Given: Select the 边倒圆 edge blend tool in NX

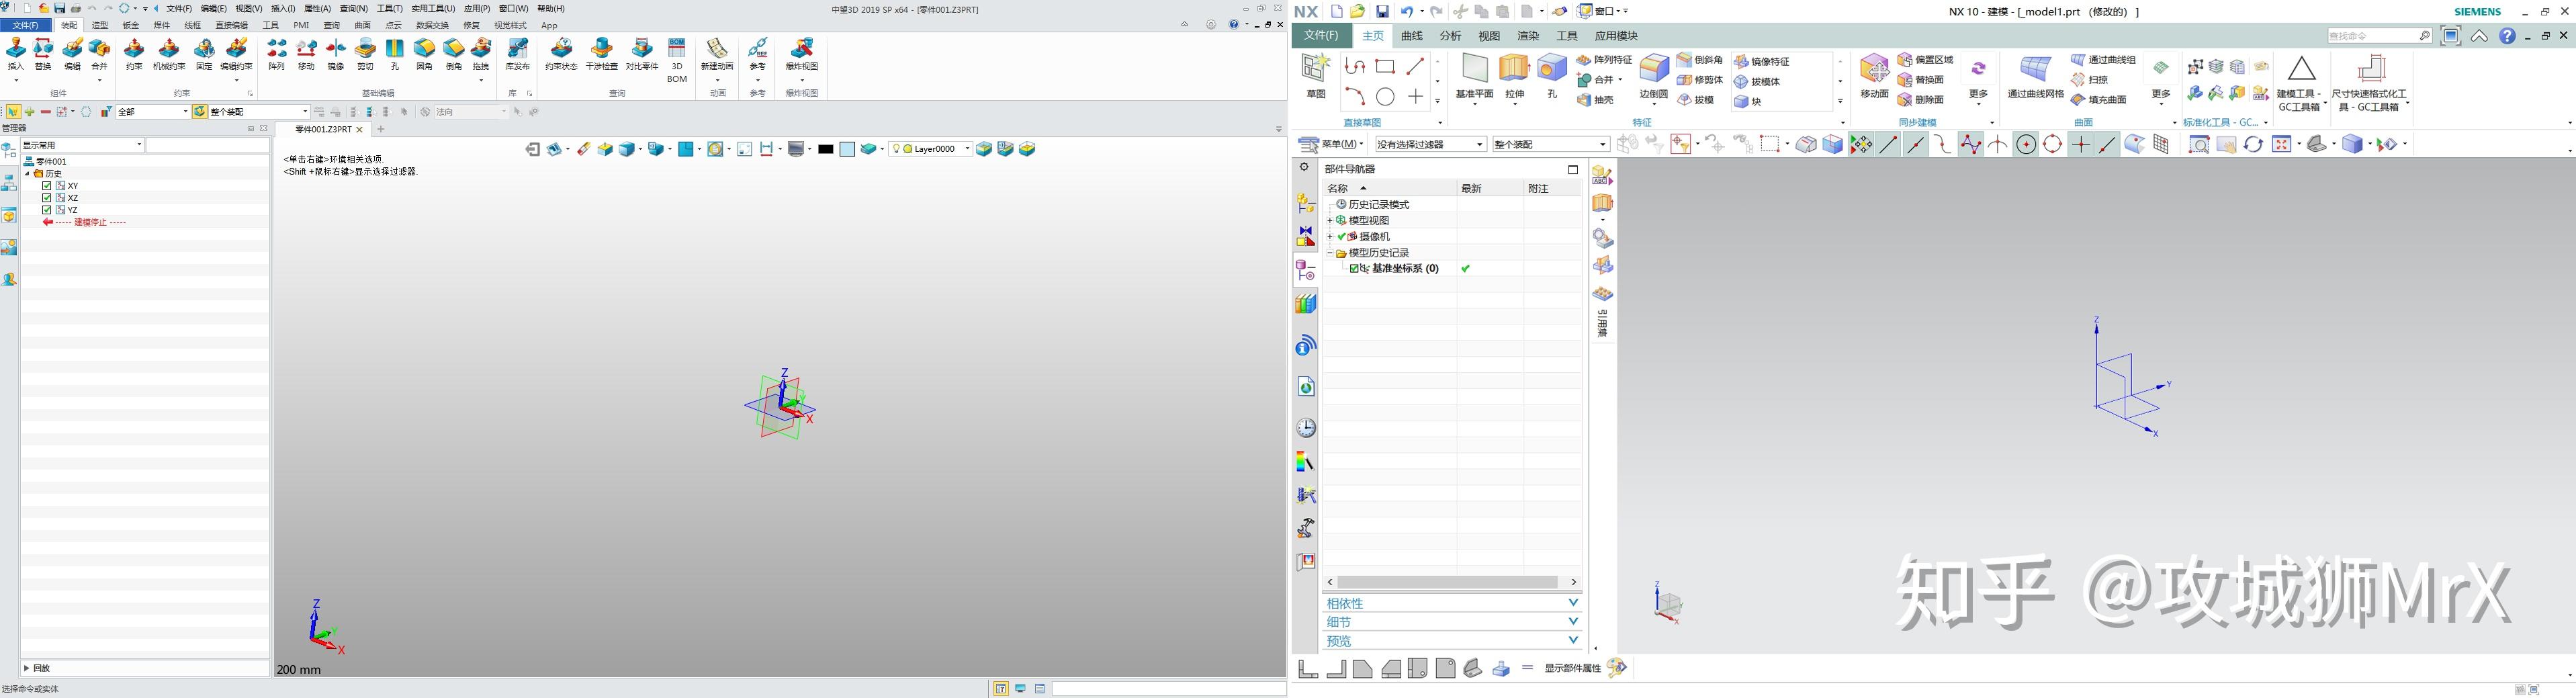Looking at the screenshot, I should pos(1654,76).
